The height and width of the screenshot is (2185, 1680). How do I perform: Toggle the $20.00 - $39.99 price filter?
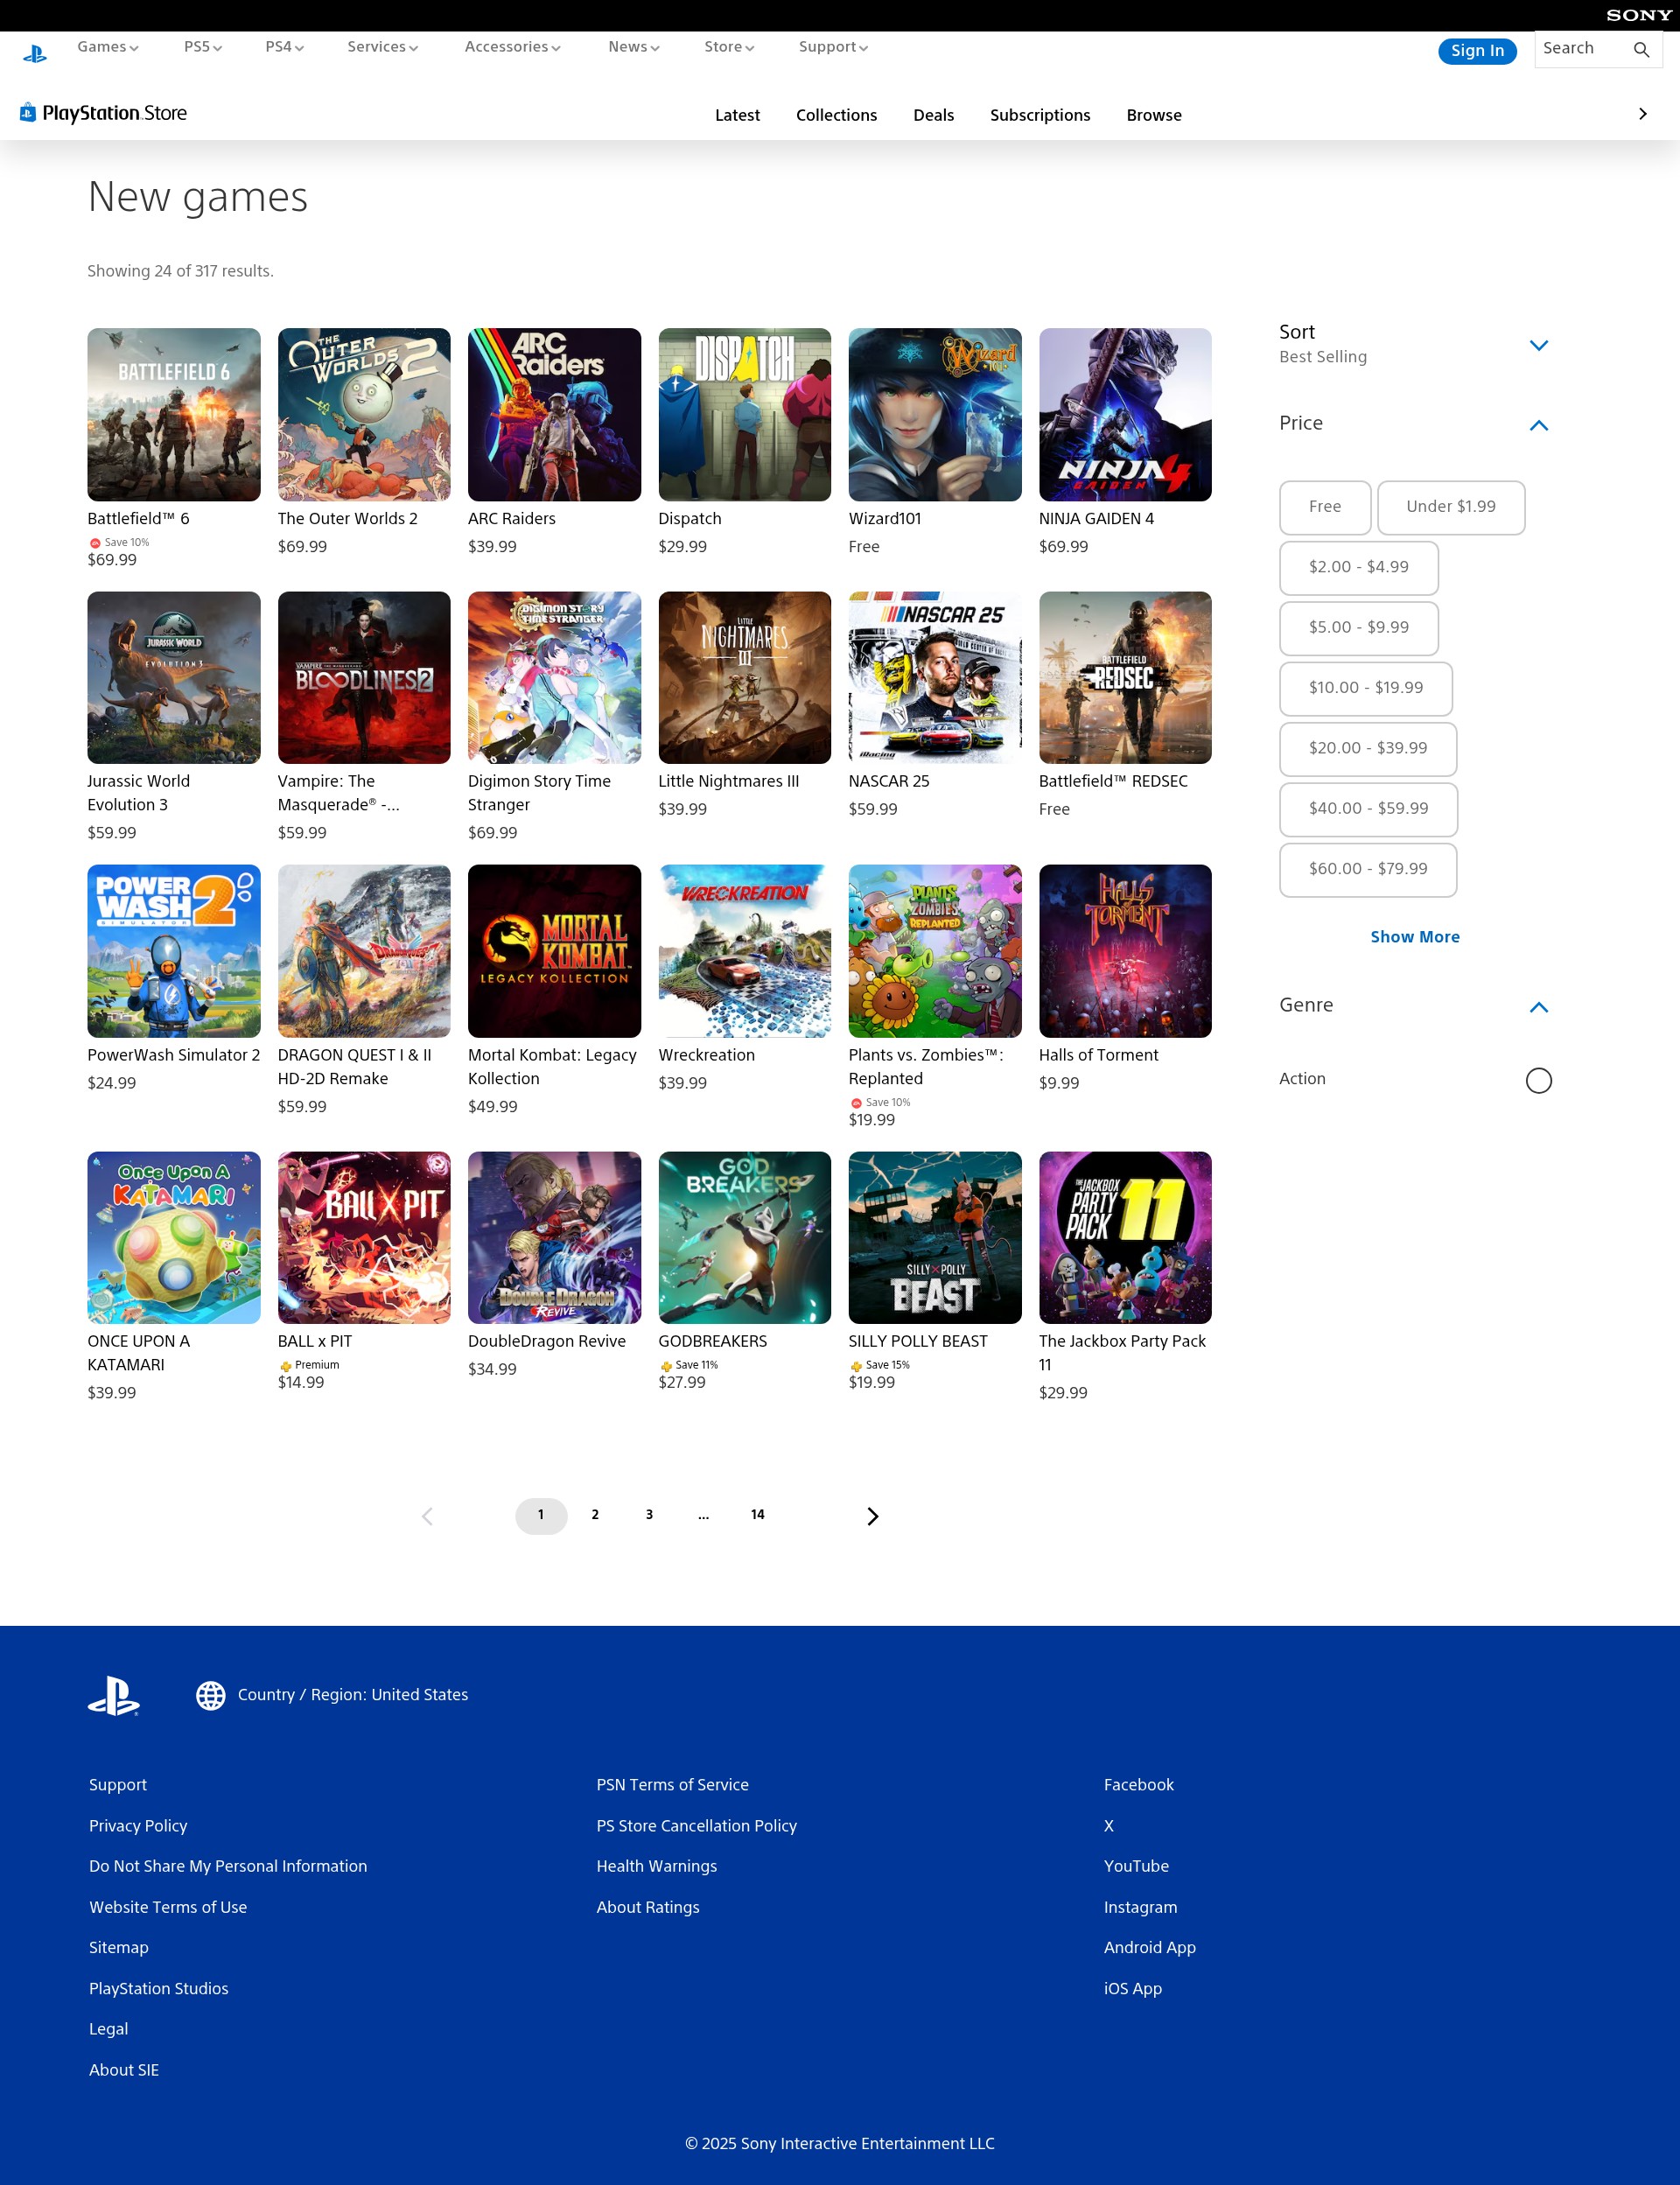tap(1368, 749)
